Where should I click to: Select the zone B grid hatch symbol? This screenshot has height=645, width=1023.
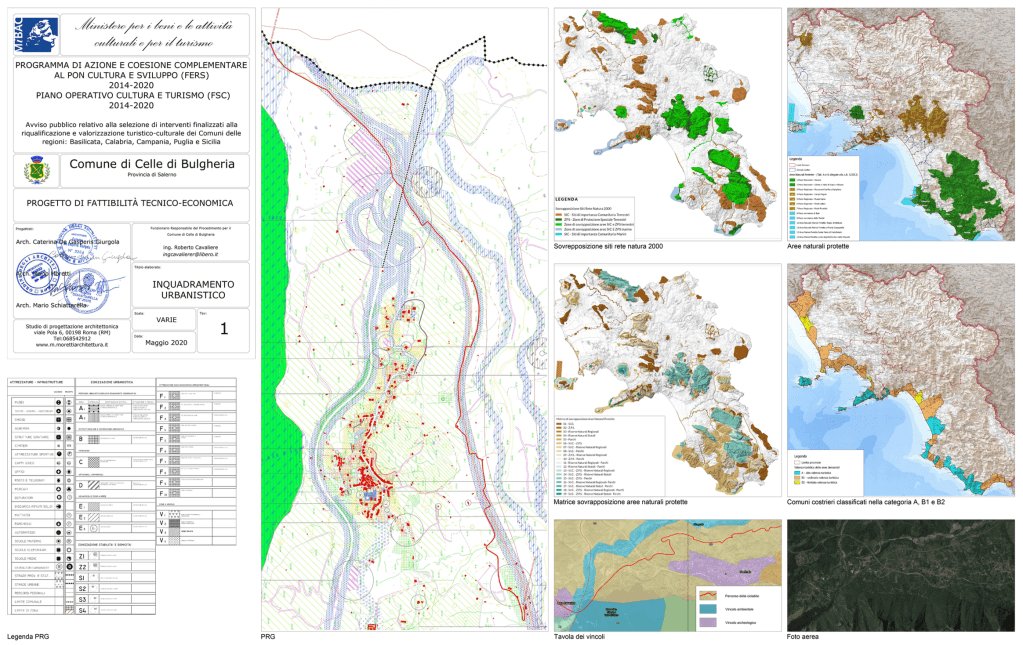(x=95, y=439)
